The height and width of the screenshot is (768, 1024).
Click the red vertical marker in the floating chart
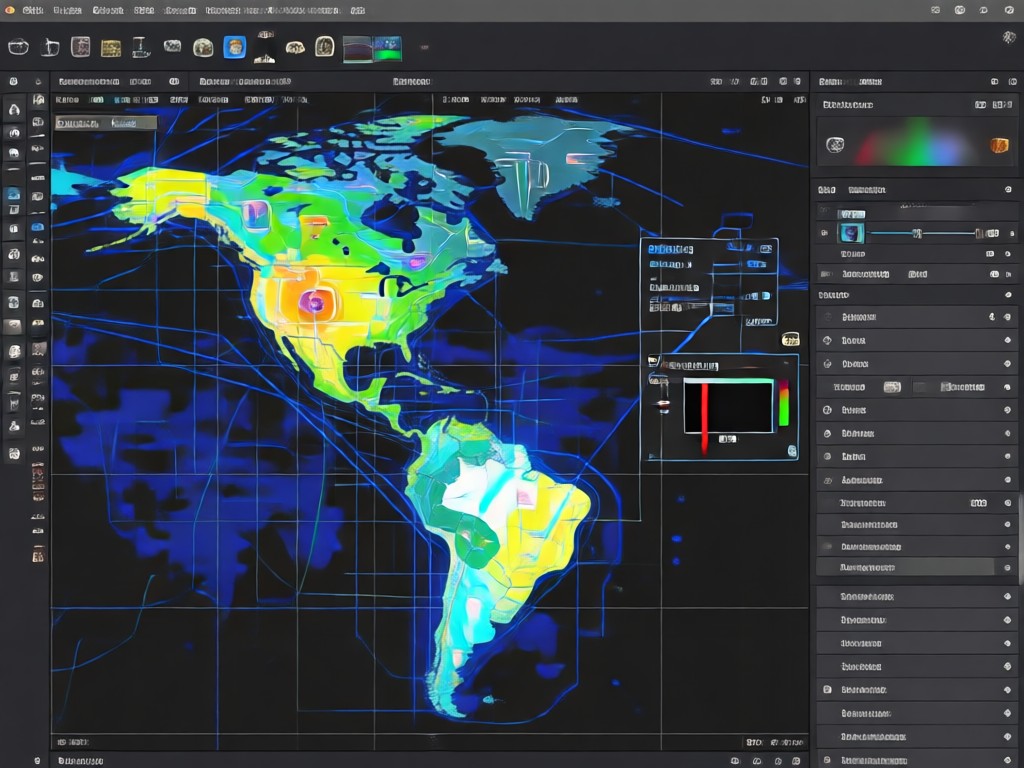point(705,418)
